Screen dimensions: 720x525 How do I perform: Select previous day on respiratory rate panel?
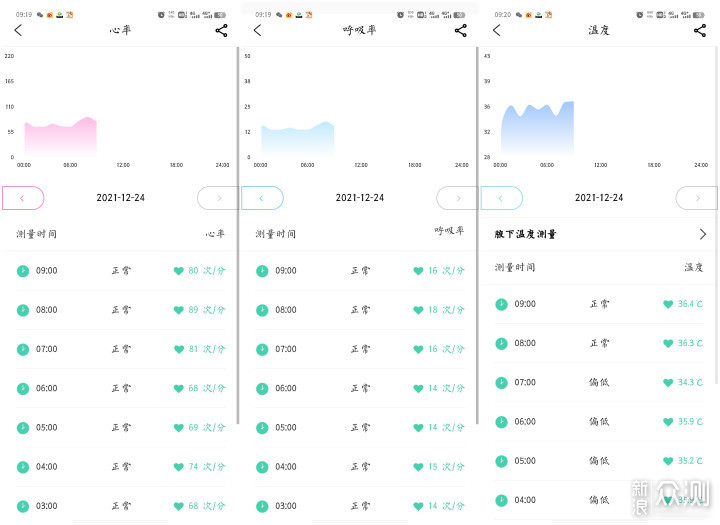[262, 198]
